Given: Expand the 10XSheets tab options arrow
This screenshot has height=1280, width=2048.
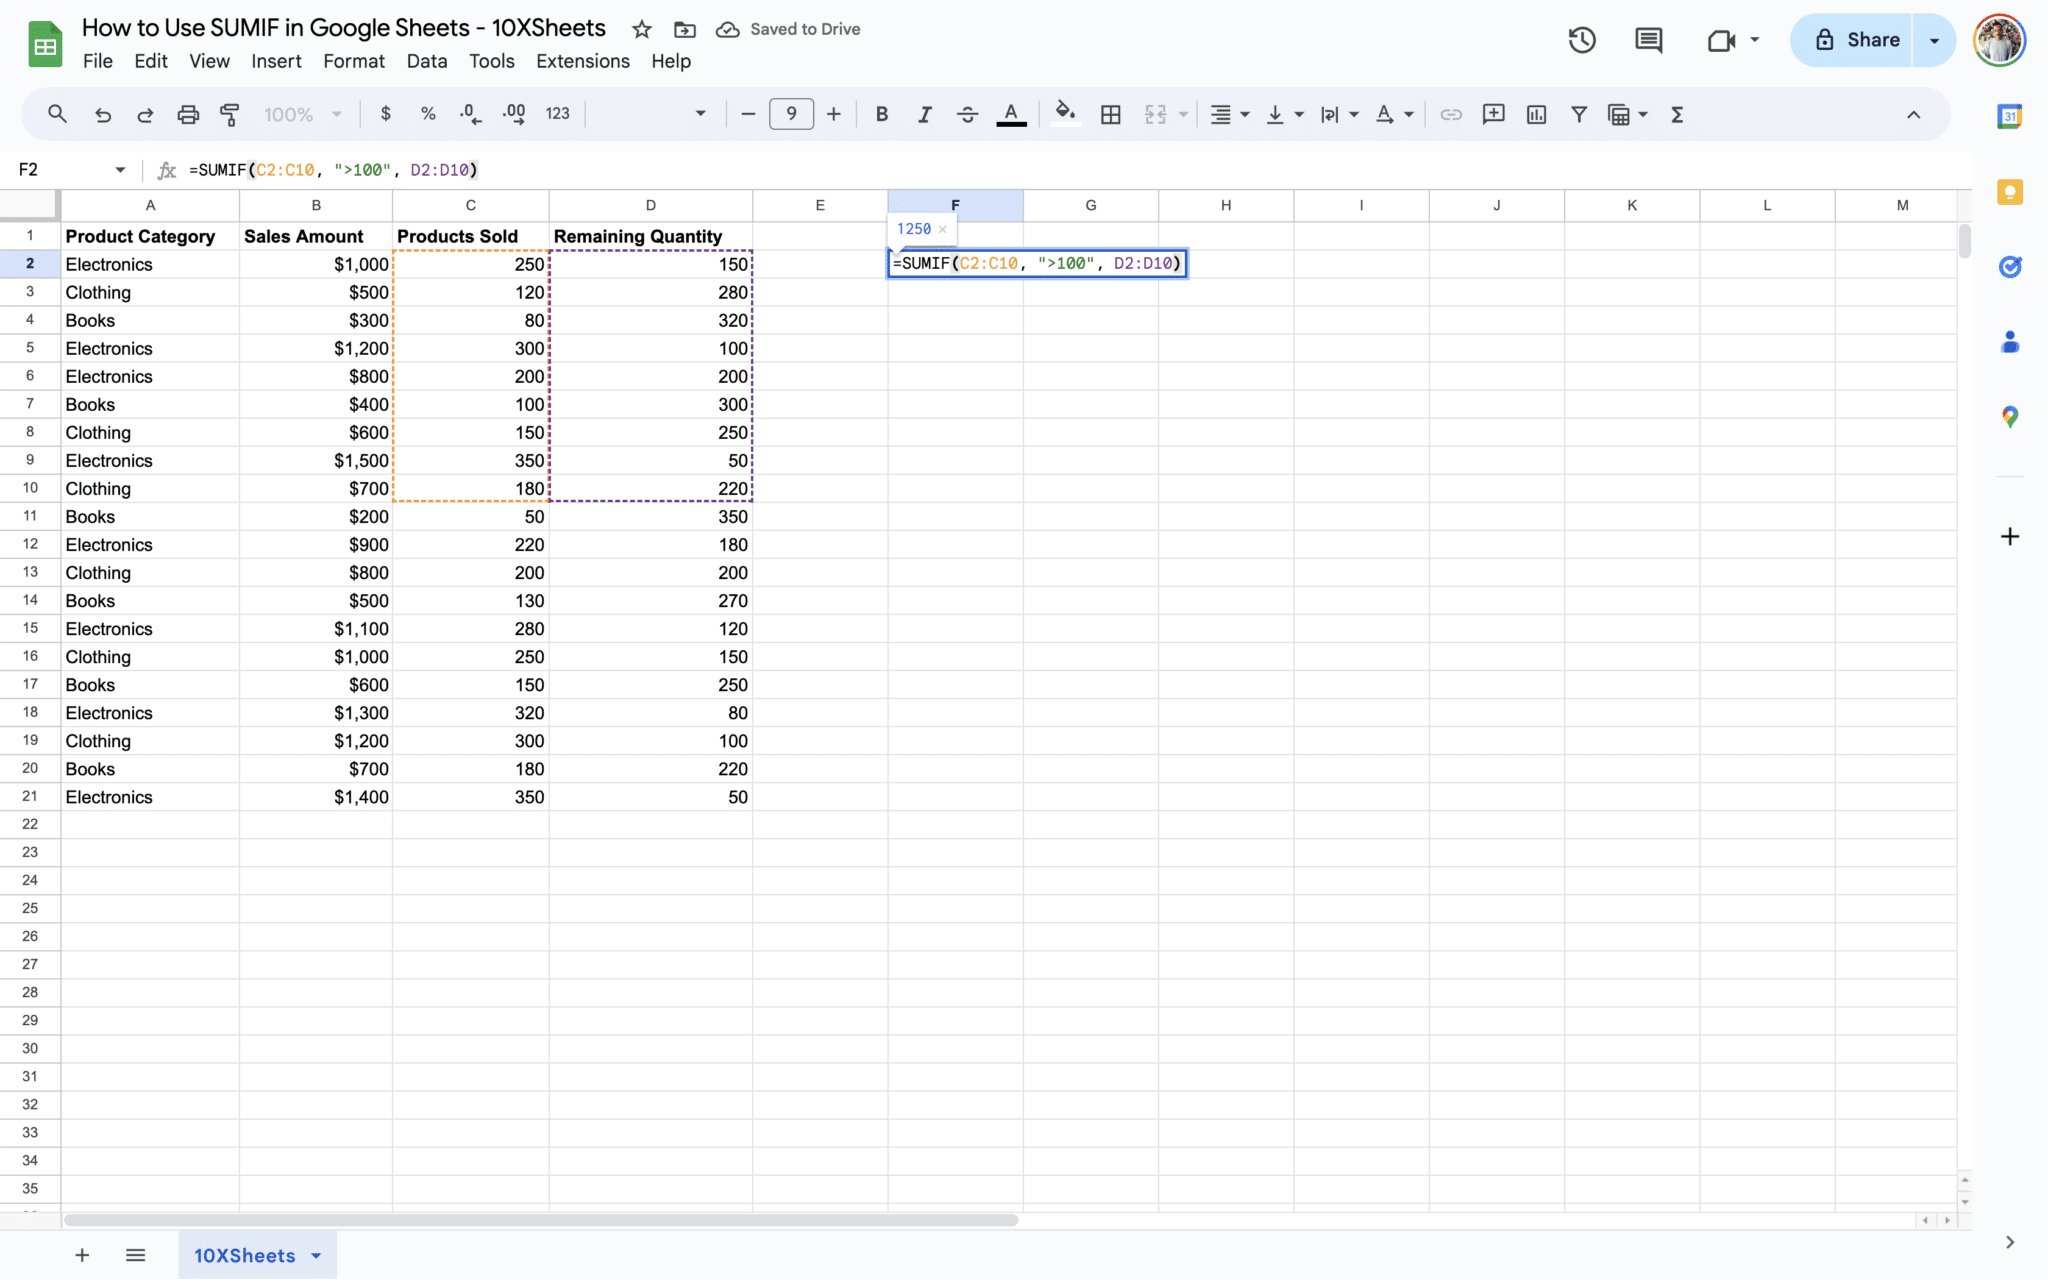Looking at the screenshot, I should (316, 1255).
